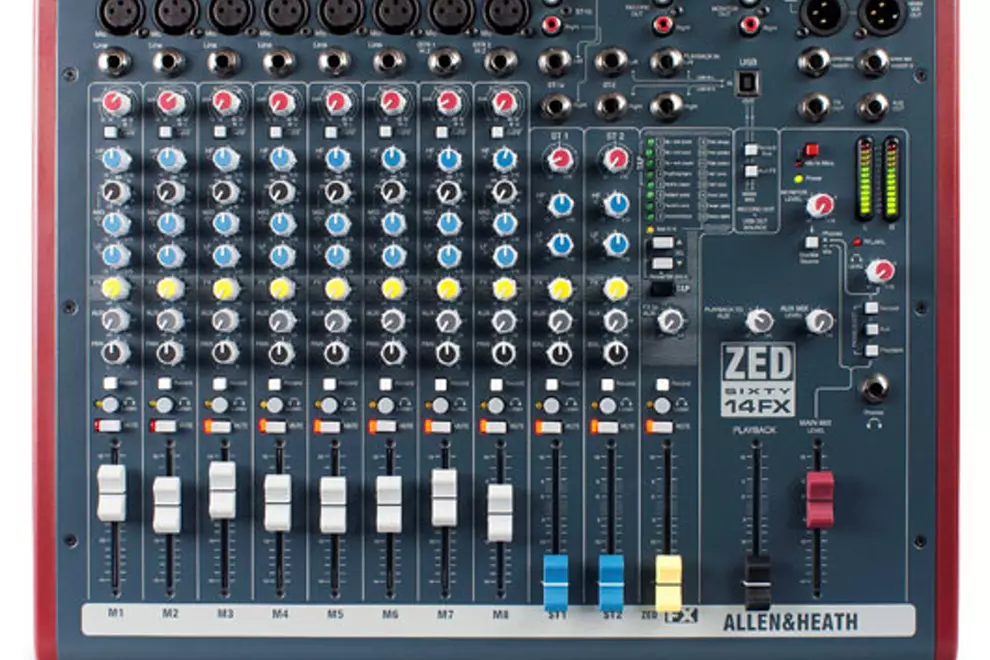Click the ST2 level knob
The height and width of the screenshot is (660, 990).
click(x=616, y=160)
